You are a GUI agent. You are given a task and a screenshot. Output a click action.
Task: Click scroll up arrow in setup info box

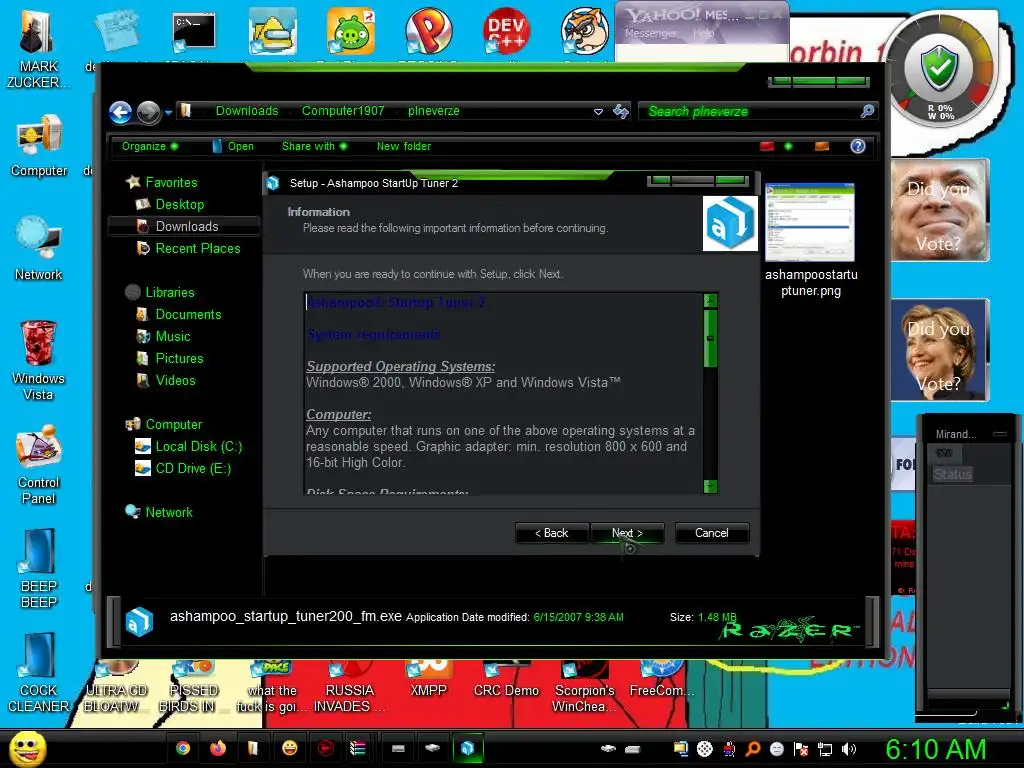pyautogui.click(x=710, y=300)
